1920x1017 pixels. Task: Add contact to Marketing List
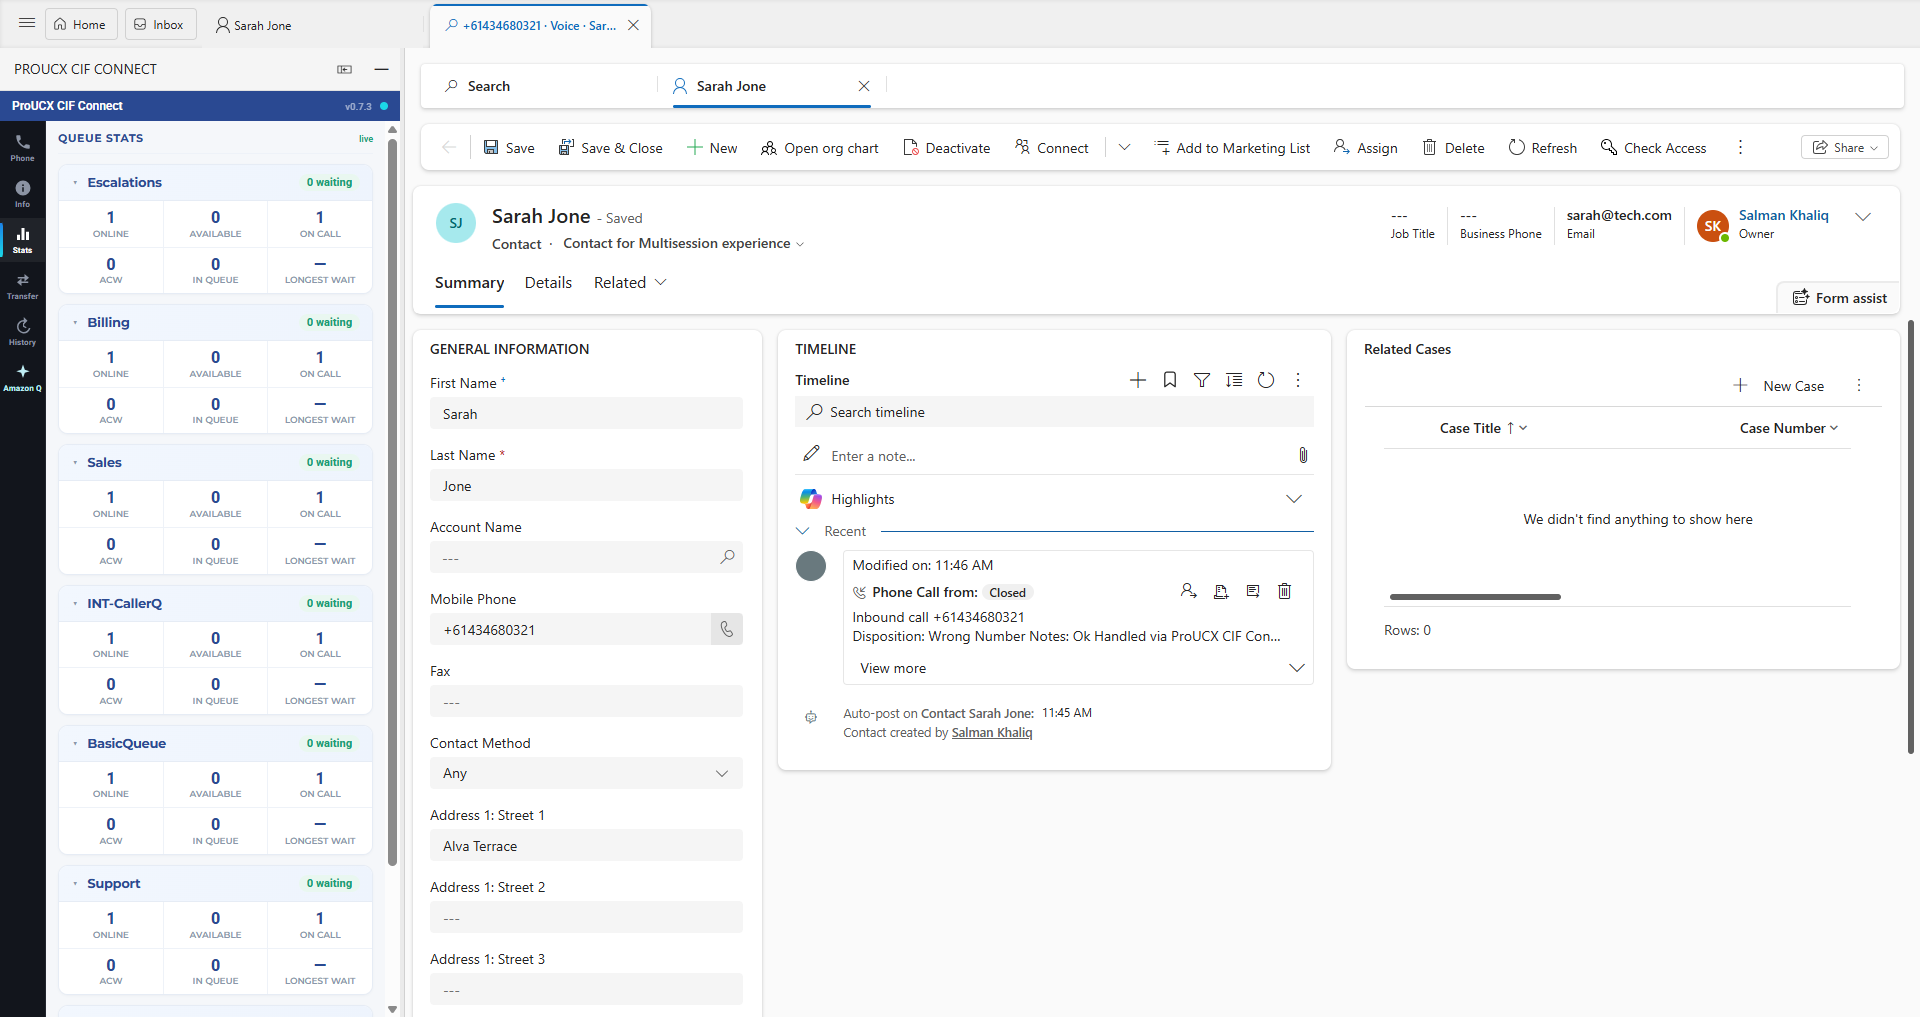pyautogui.click(x=1232, y=148)
